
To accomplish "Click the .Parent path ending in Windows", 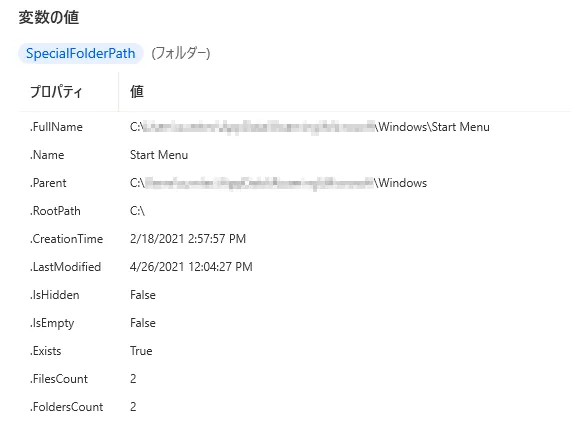I will (279, 183).
